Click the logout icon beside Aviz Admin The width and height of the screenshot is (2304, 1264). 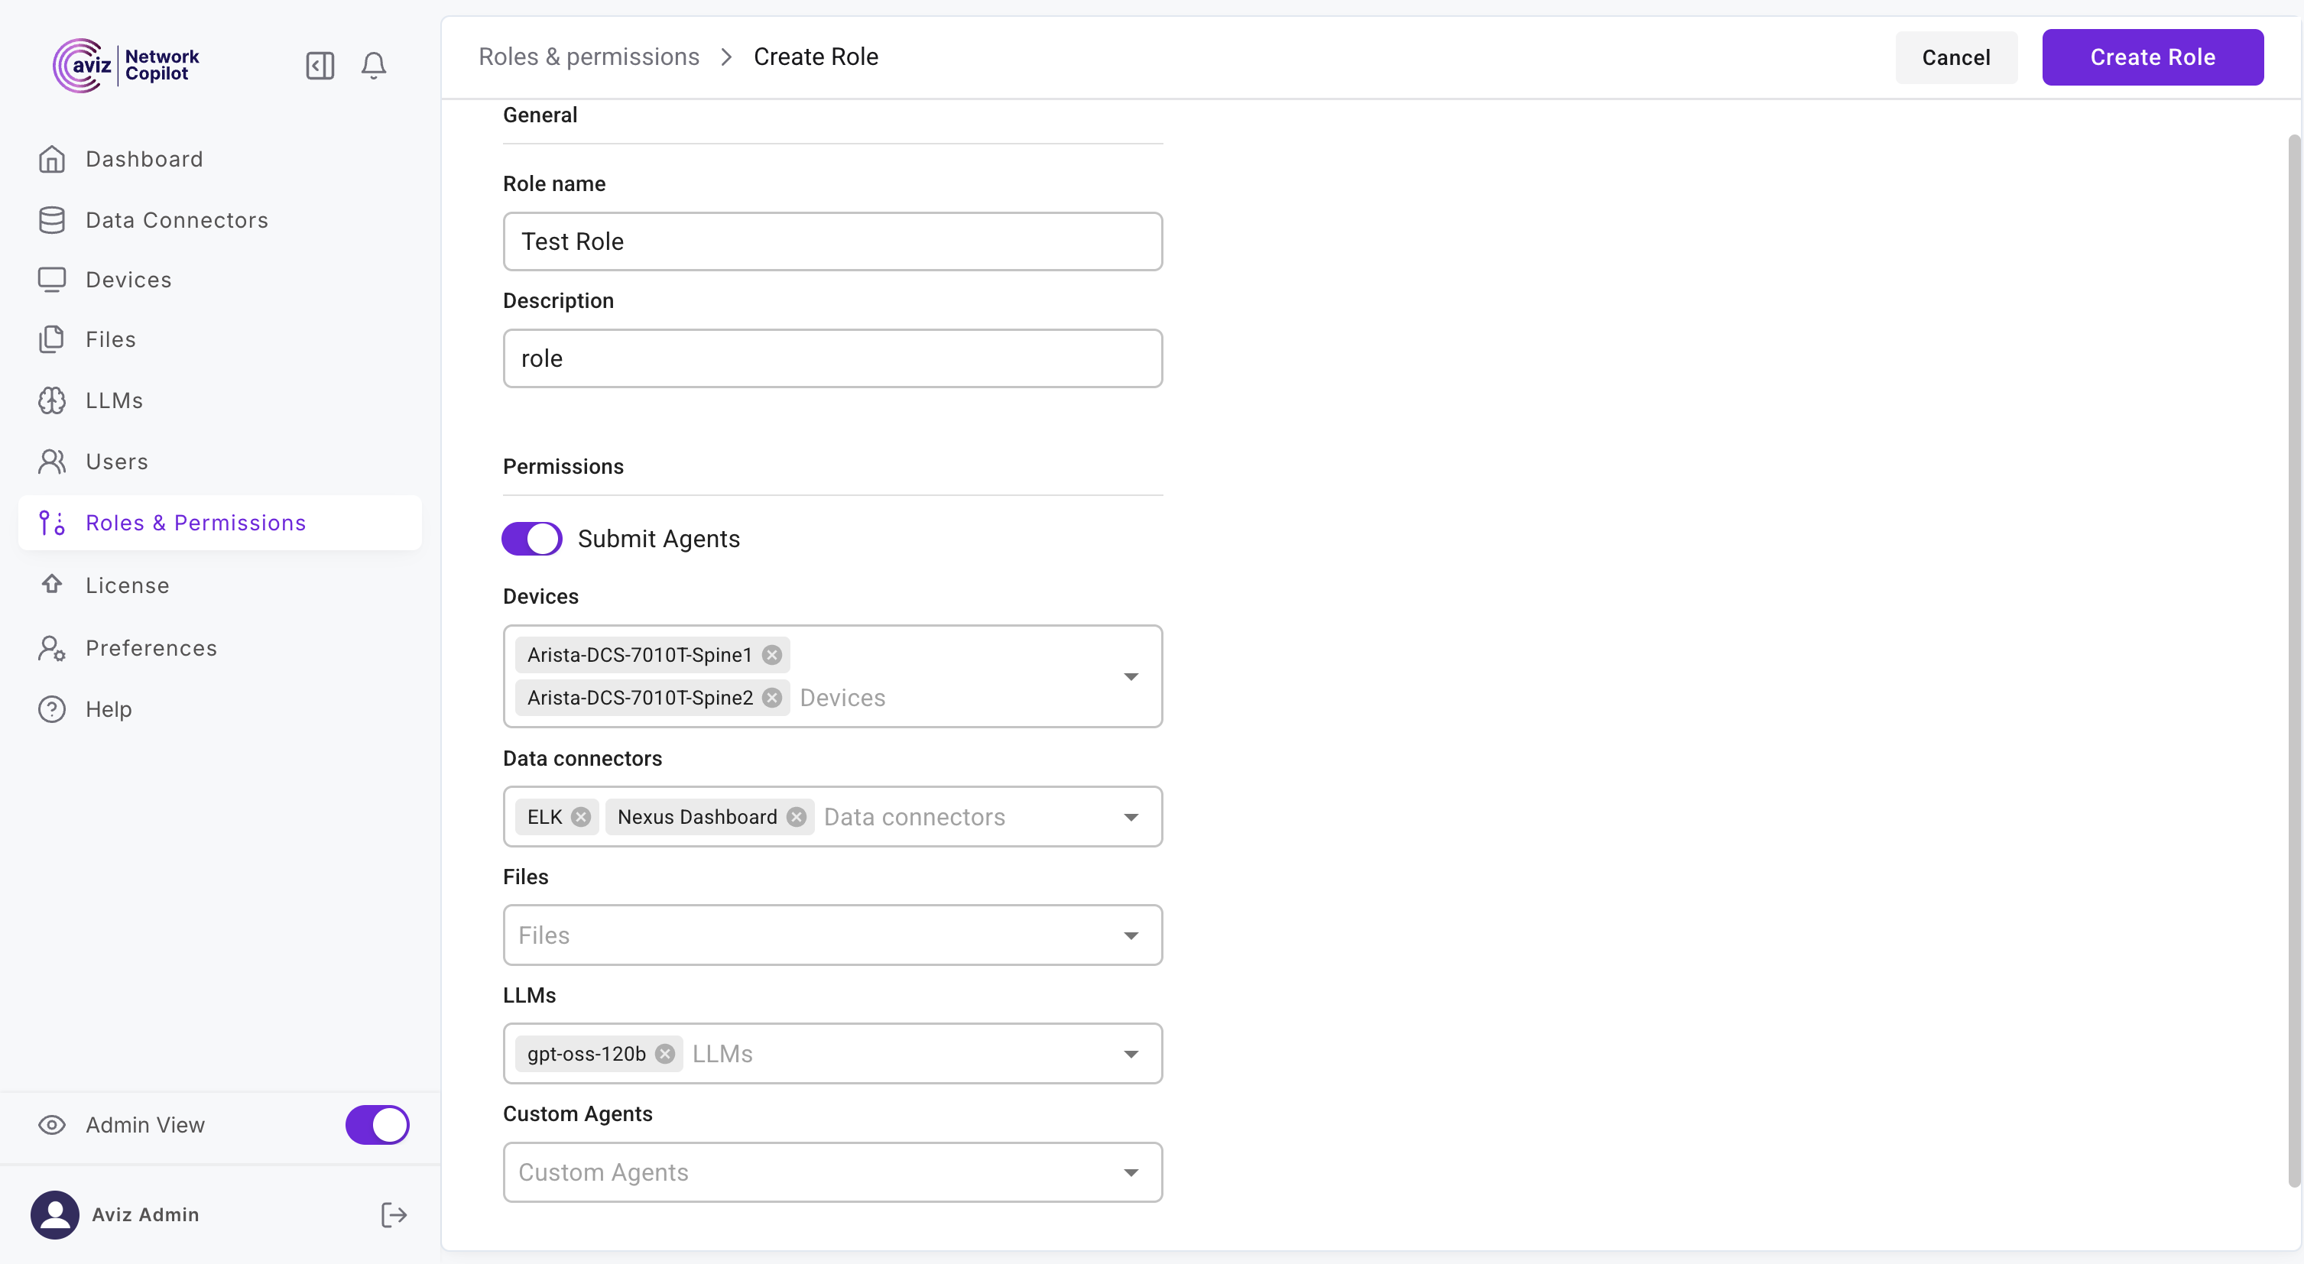click(393, 1214)
